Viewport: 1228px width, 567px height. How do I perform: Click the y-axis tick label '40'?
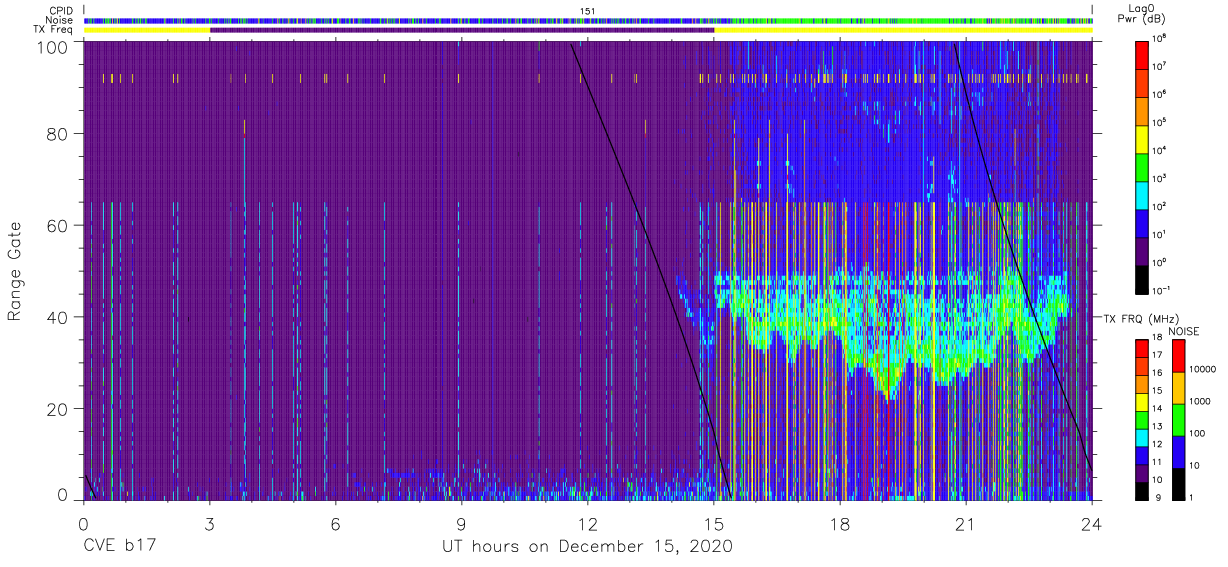60,317
